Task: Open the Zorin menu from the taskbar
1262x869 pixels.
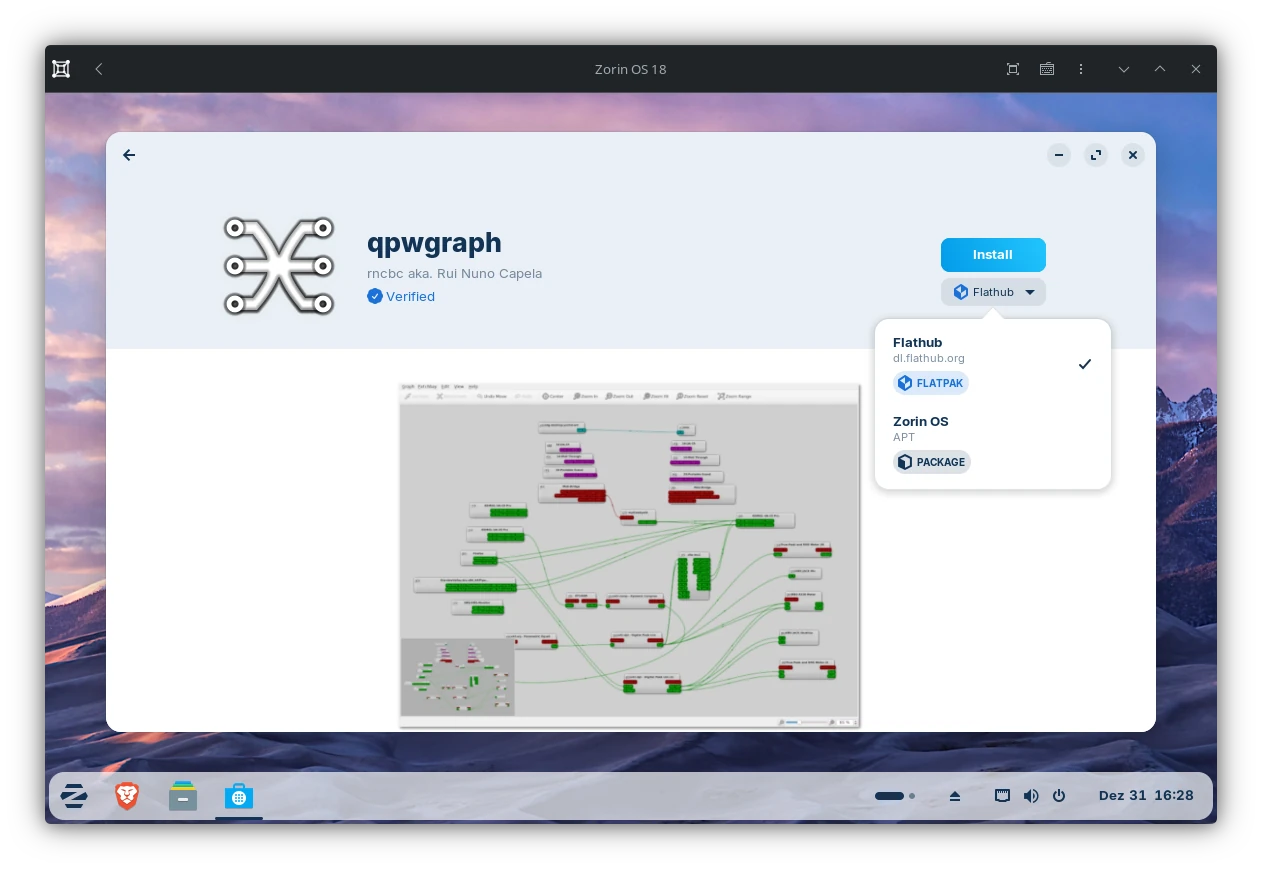Action: click(74, 796)
